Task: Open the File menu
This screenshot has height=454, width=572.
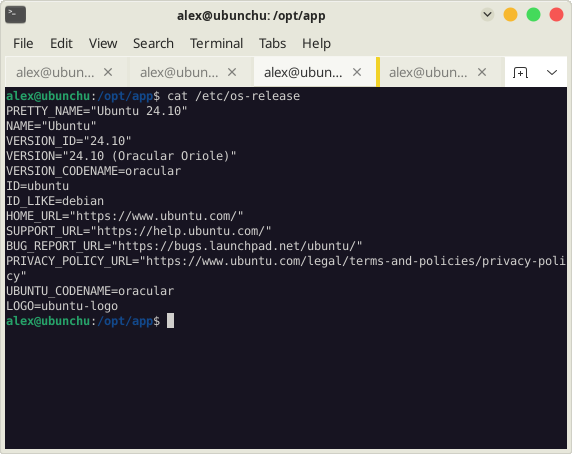Action: pyautogui.click(x=23, y=43)
